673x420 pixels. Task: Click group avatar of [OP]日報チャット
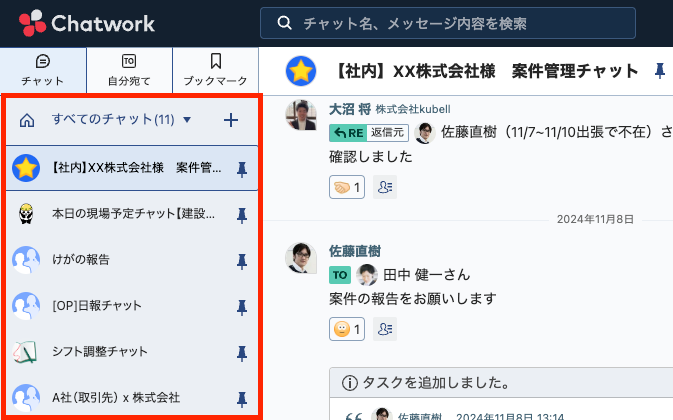(26, 305)
